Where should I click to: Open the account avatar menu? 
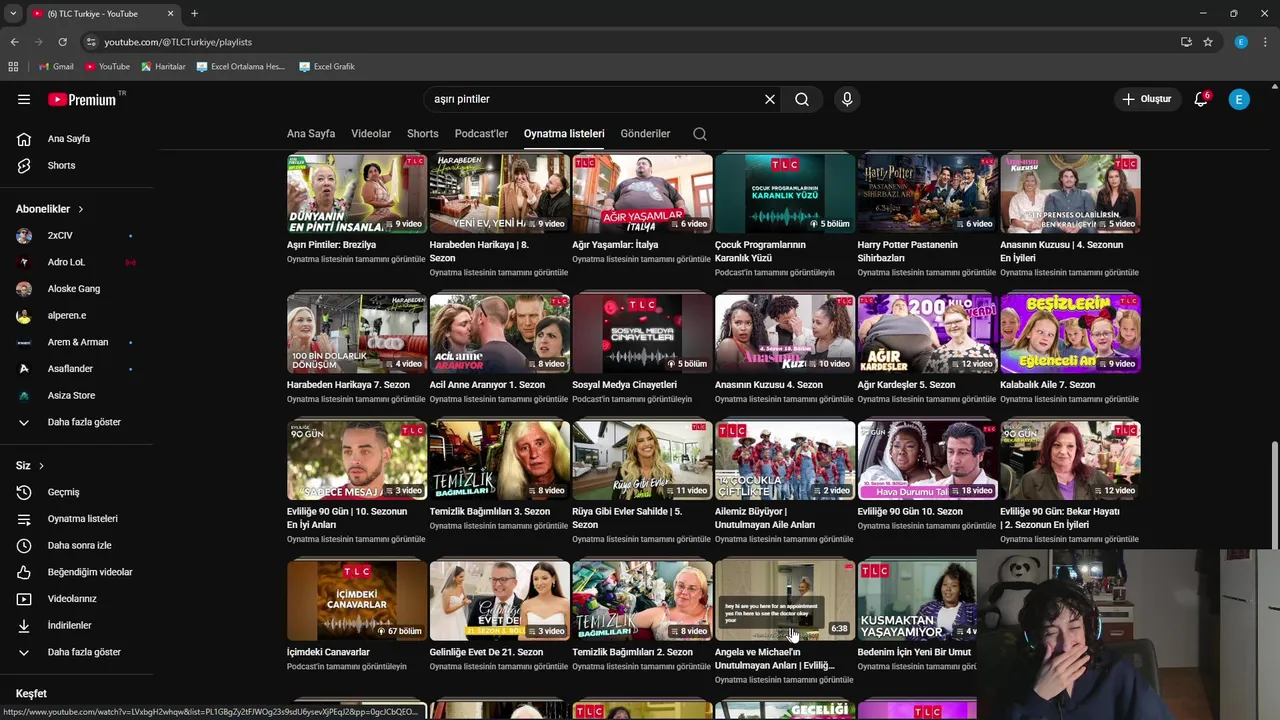pos(1239,99)
